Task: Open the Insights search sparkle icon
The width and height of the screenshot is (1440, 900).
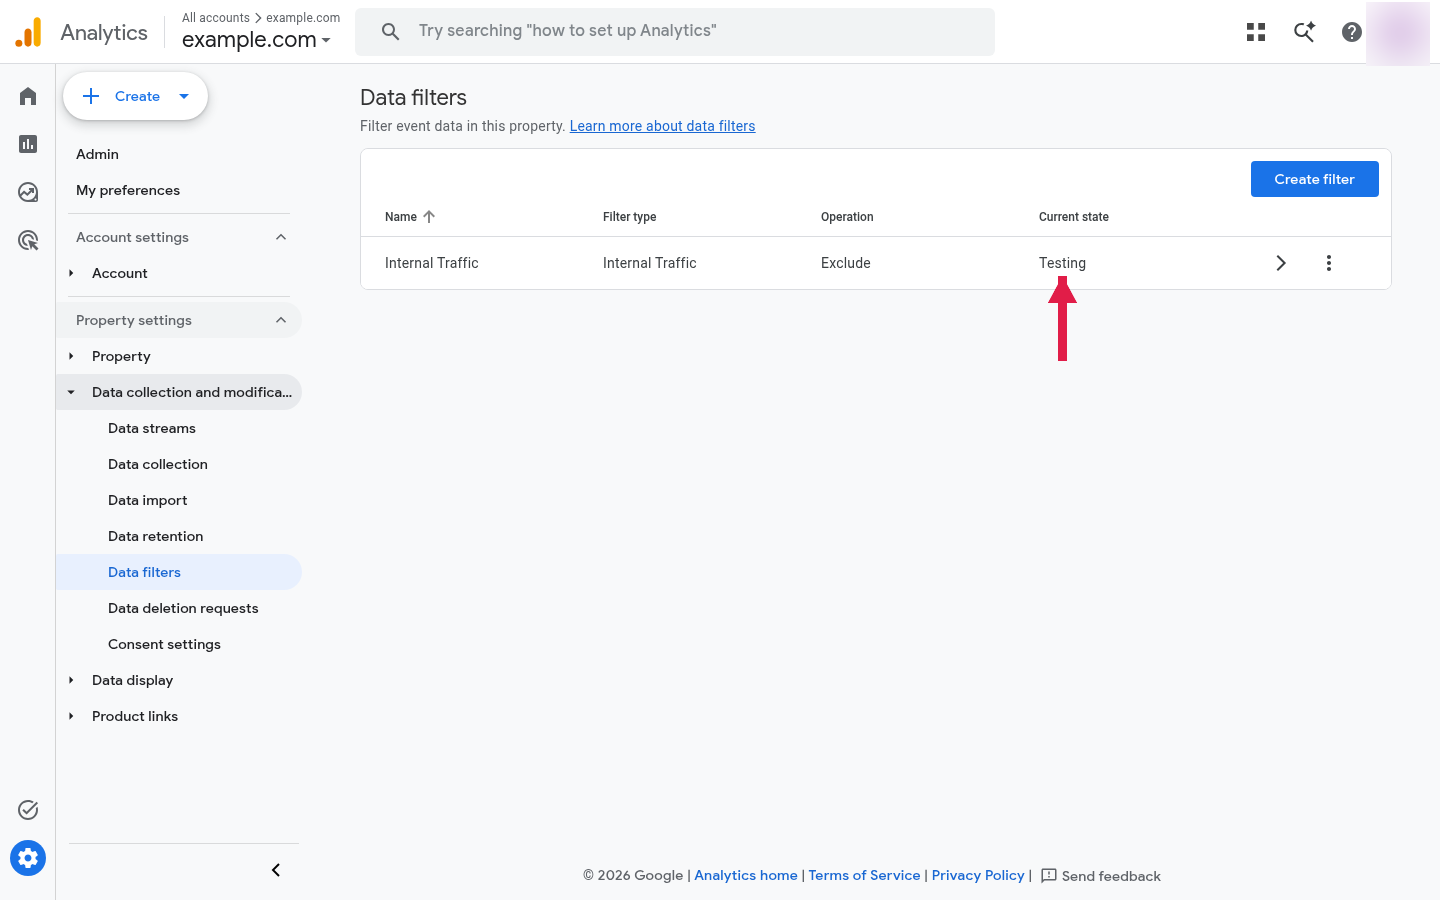Action: [1304, 32]
